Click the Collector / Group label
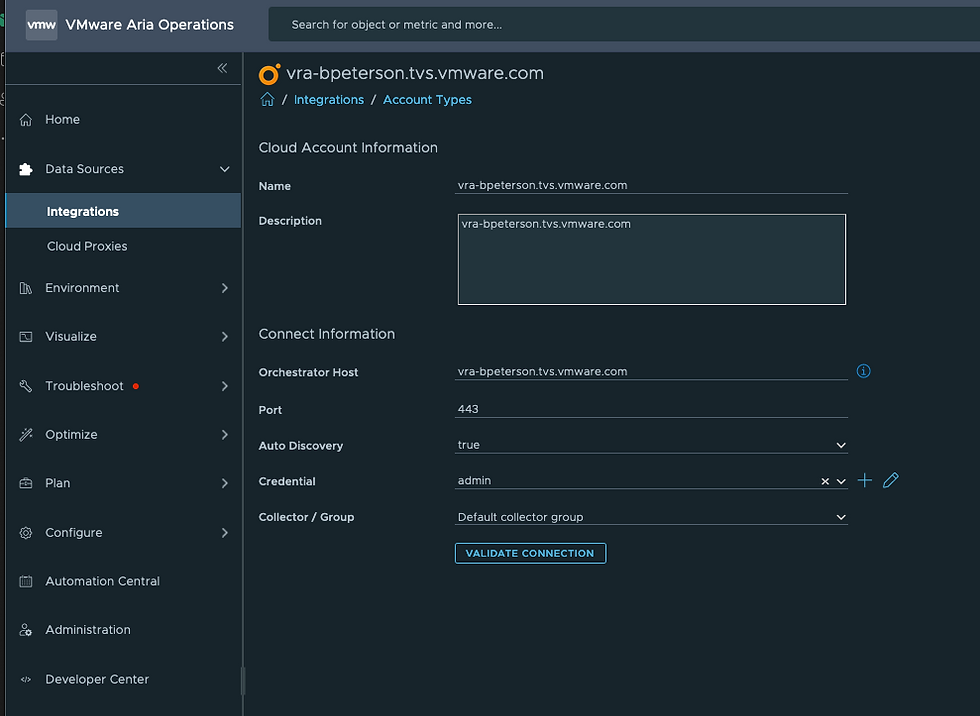 pos(306,517)
